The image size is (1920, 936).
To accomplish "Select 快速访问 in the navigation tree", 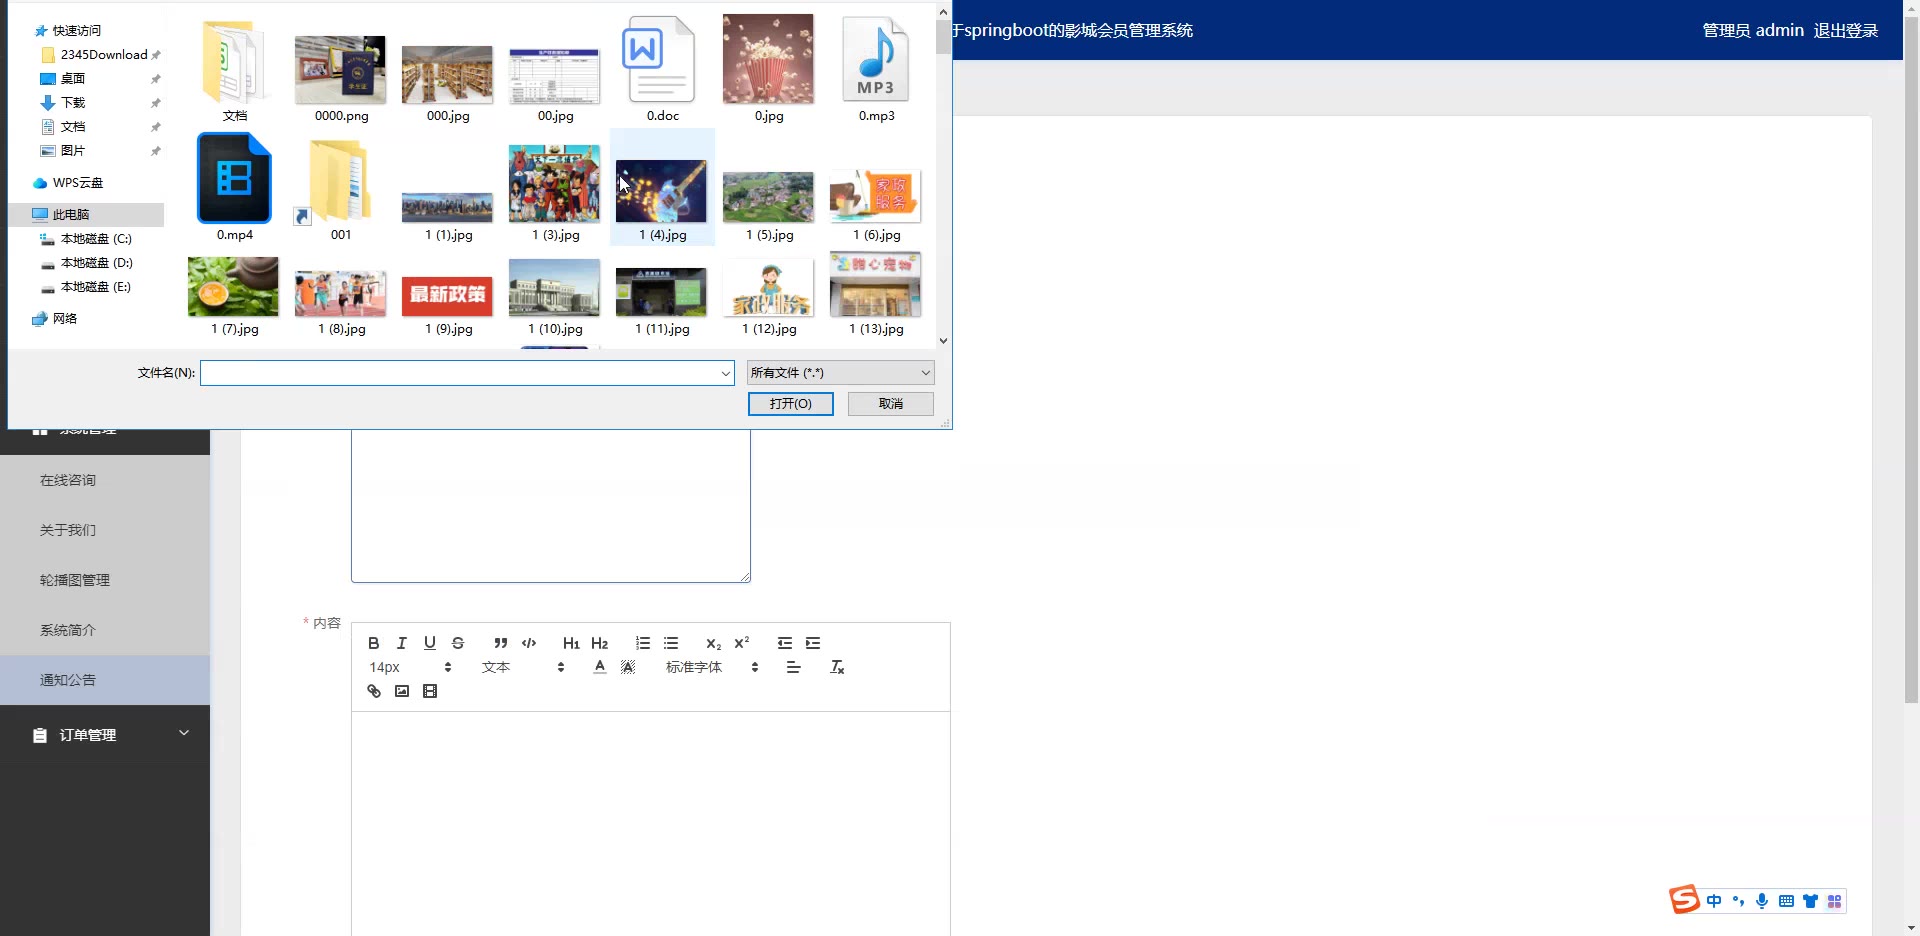I will [x=76, y=31].
